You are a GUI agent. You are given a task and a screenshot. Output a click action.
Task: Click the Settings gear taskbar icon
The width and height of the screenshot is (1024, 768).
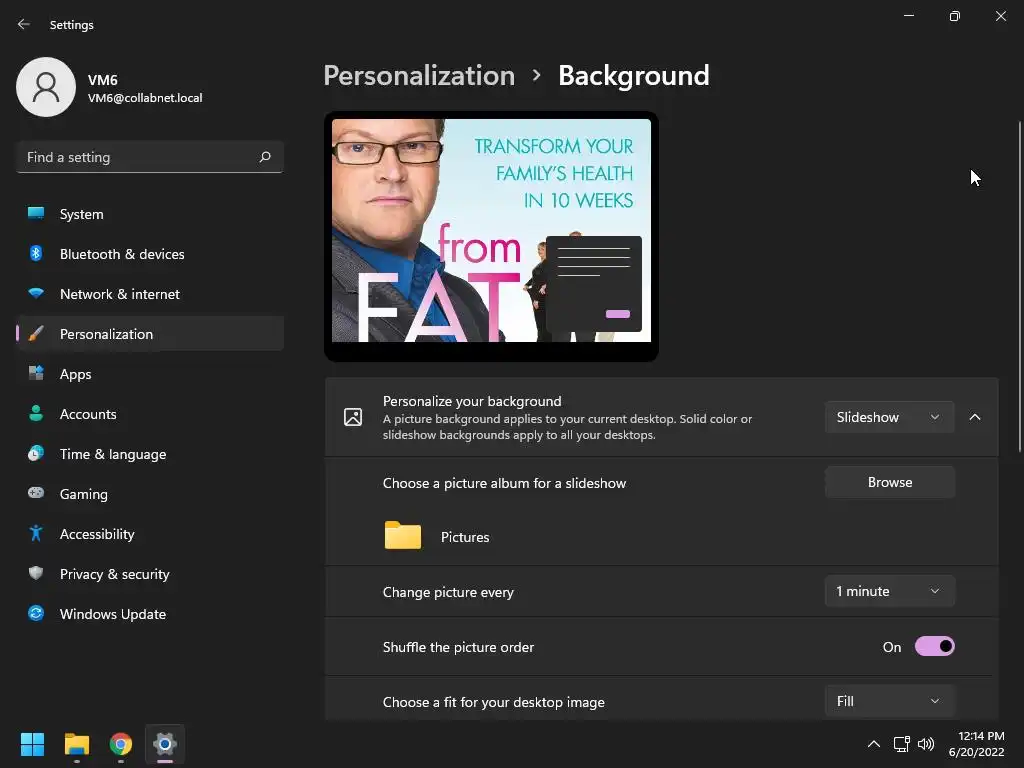tap(165, 744)
